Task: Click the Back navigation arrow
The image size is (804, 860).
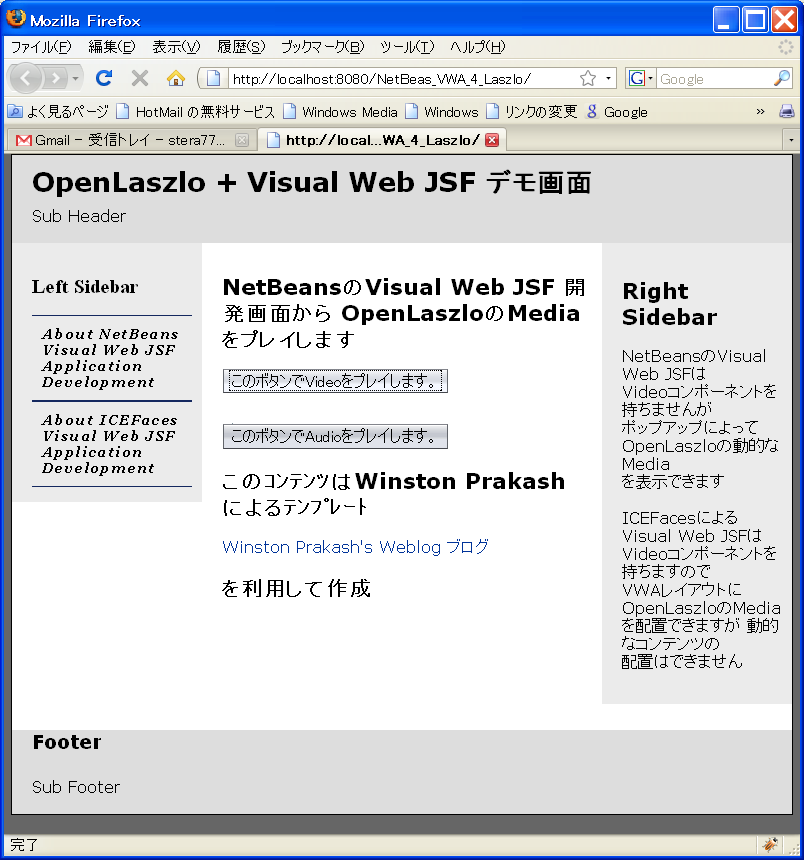Action: click(x=26, y=78)
